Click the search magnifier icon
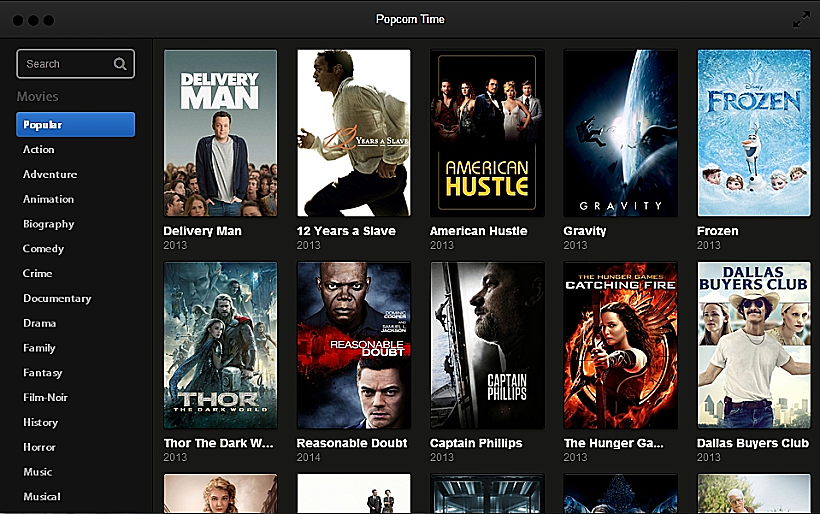Screen dimensions: 820x514 tap(120, 64)
